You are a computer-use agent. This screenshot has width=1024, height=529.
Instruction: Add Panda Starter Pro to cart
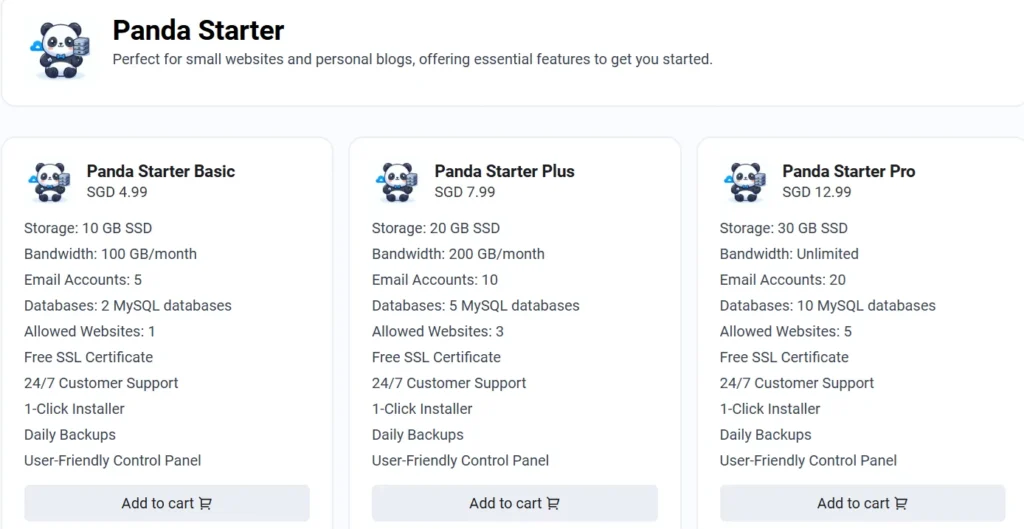(x=862, y=503)
